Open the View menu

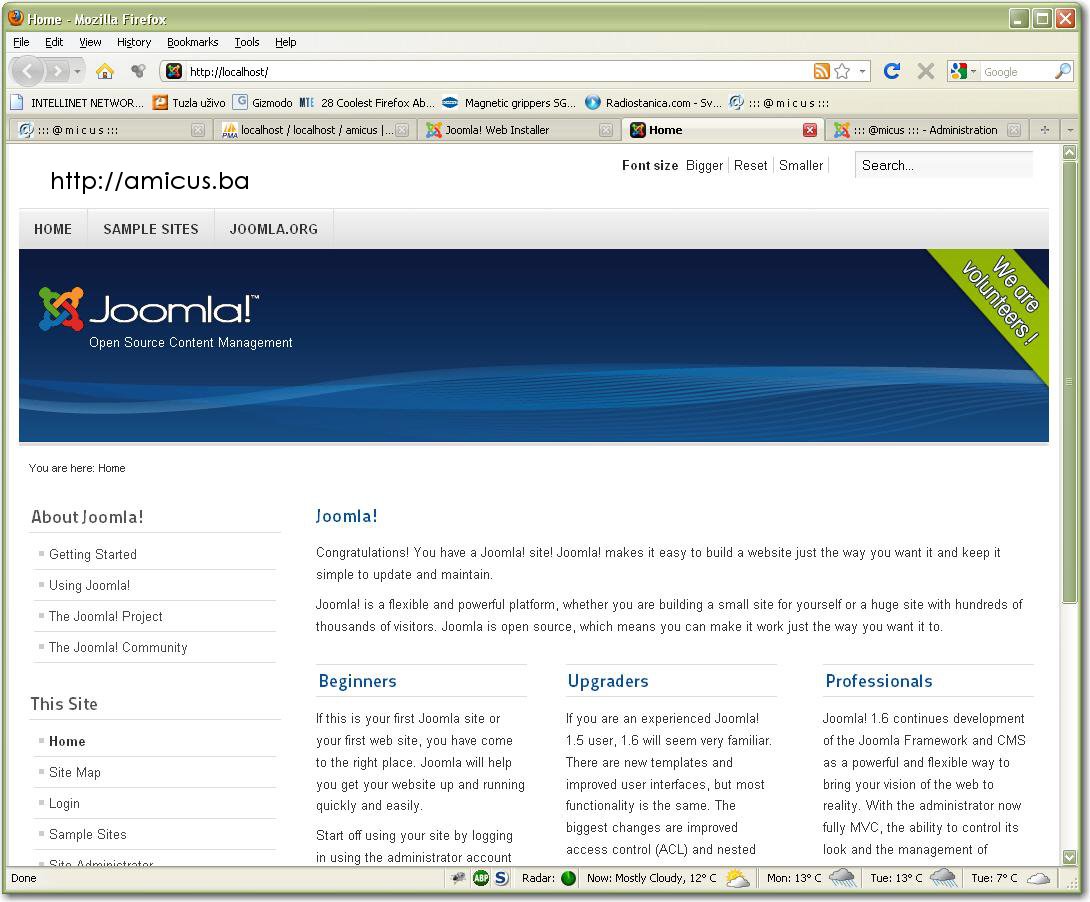point(90,42)
